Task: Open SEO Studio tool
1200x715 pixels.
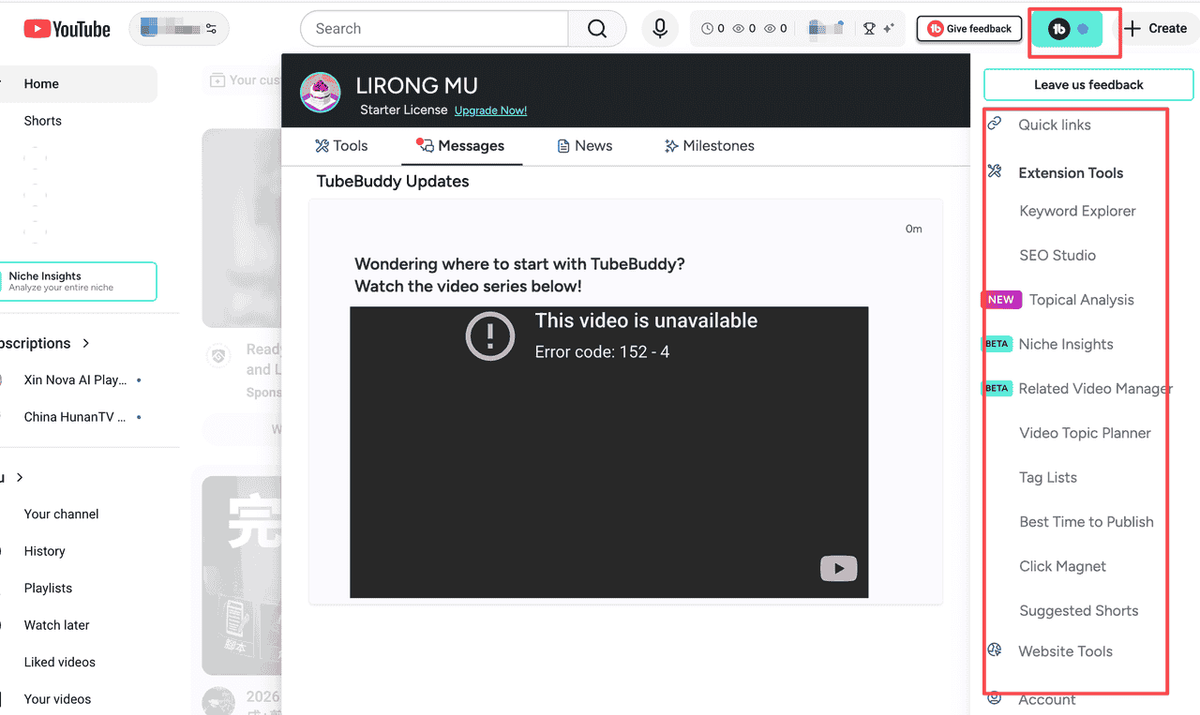Action: [1057, 255]
